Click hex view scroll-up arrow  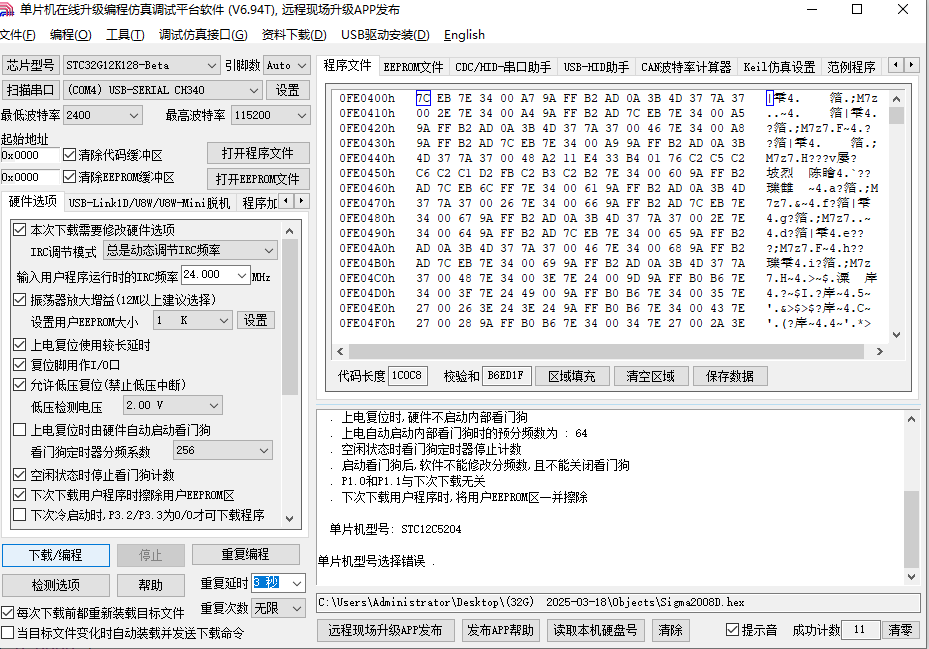point(896,99)
